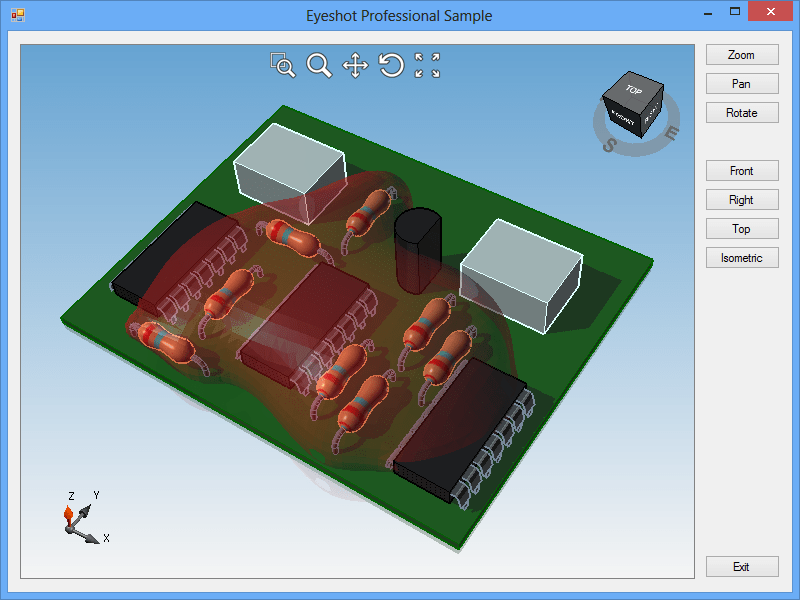Click the TOP face of view cube
800x600 pixels.
[634, 90]
